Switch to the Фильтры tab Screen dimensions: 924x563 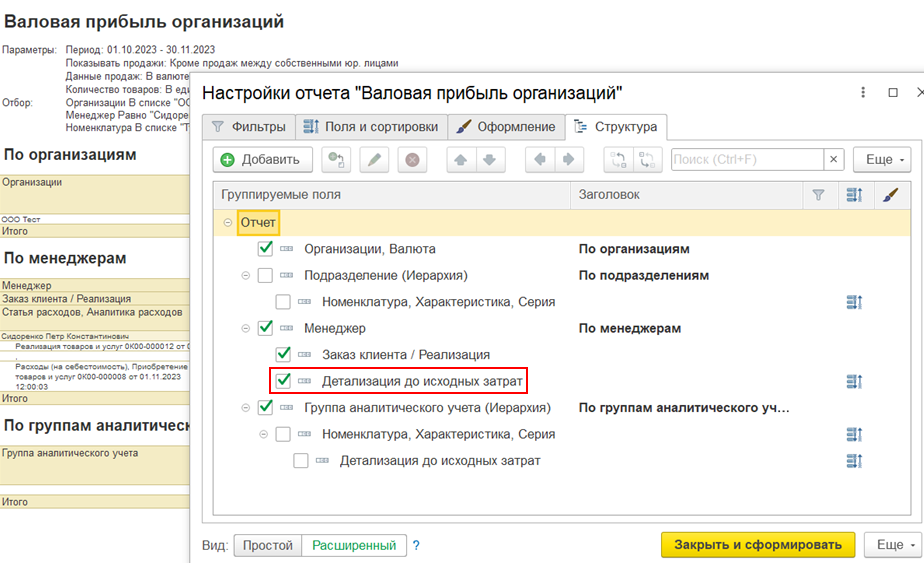pos(249,127)
